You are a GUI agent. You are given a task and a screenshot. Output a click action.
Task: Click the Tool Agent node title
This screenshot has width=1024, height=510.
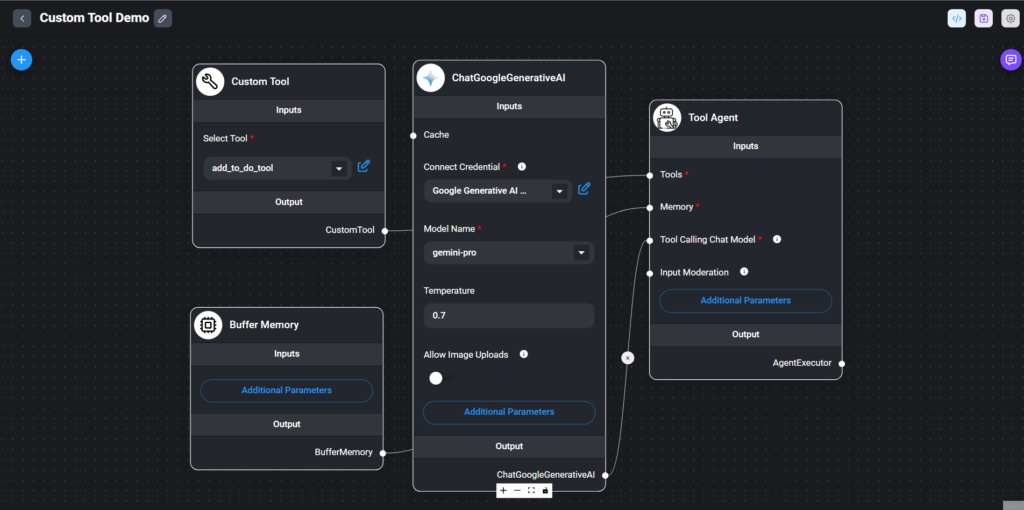pos(713,118)
